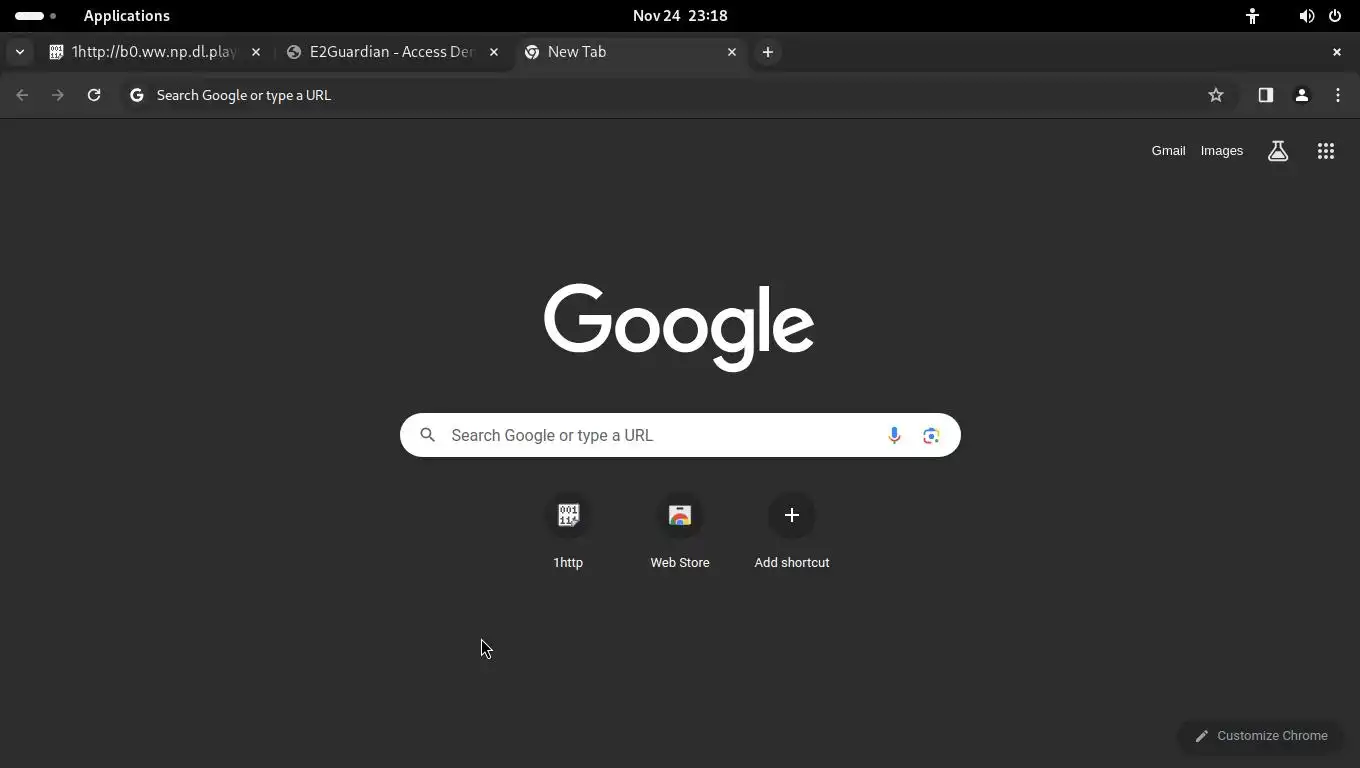Go back with the back arrow

click(22, 95)
